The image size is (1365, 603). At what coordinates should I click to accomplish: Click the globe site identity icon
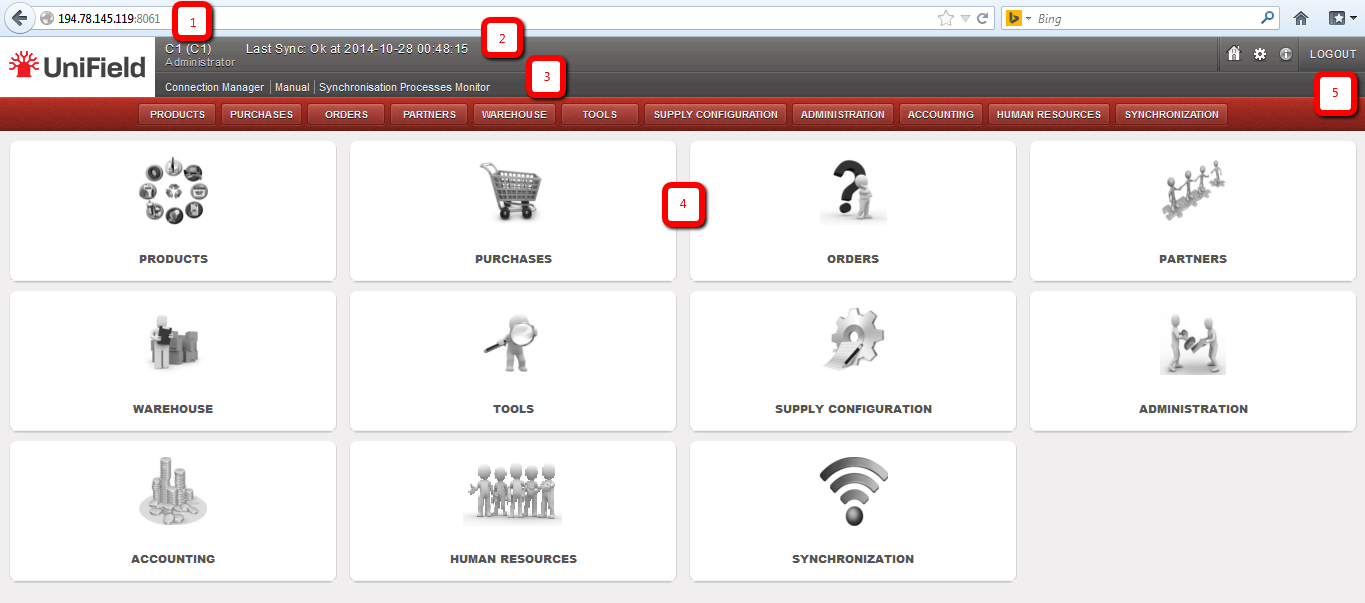tap(46, 18)
